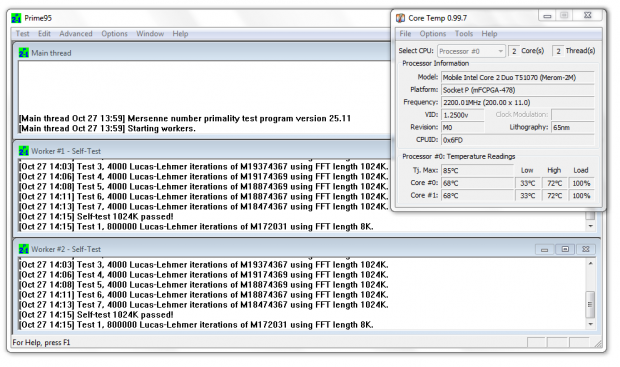Click the Worker #1 Self-Test window icon

[24, 151]
